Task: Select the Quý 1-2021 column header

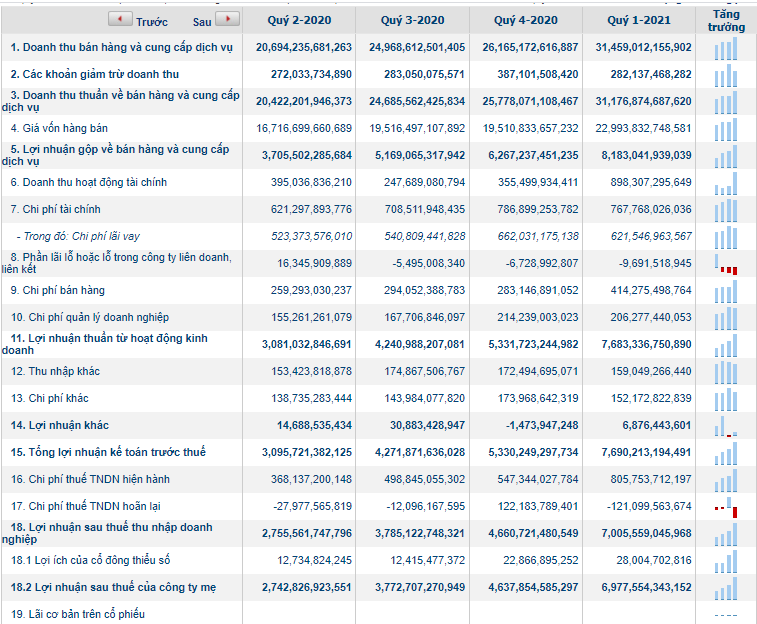Action: [638, 20]
